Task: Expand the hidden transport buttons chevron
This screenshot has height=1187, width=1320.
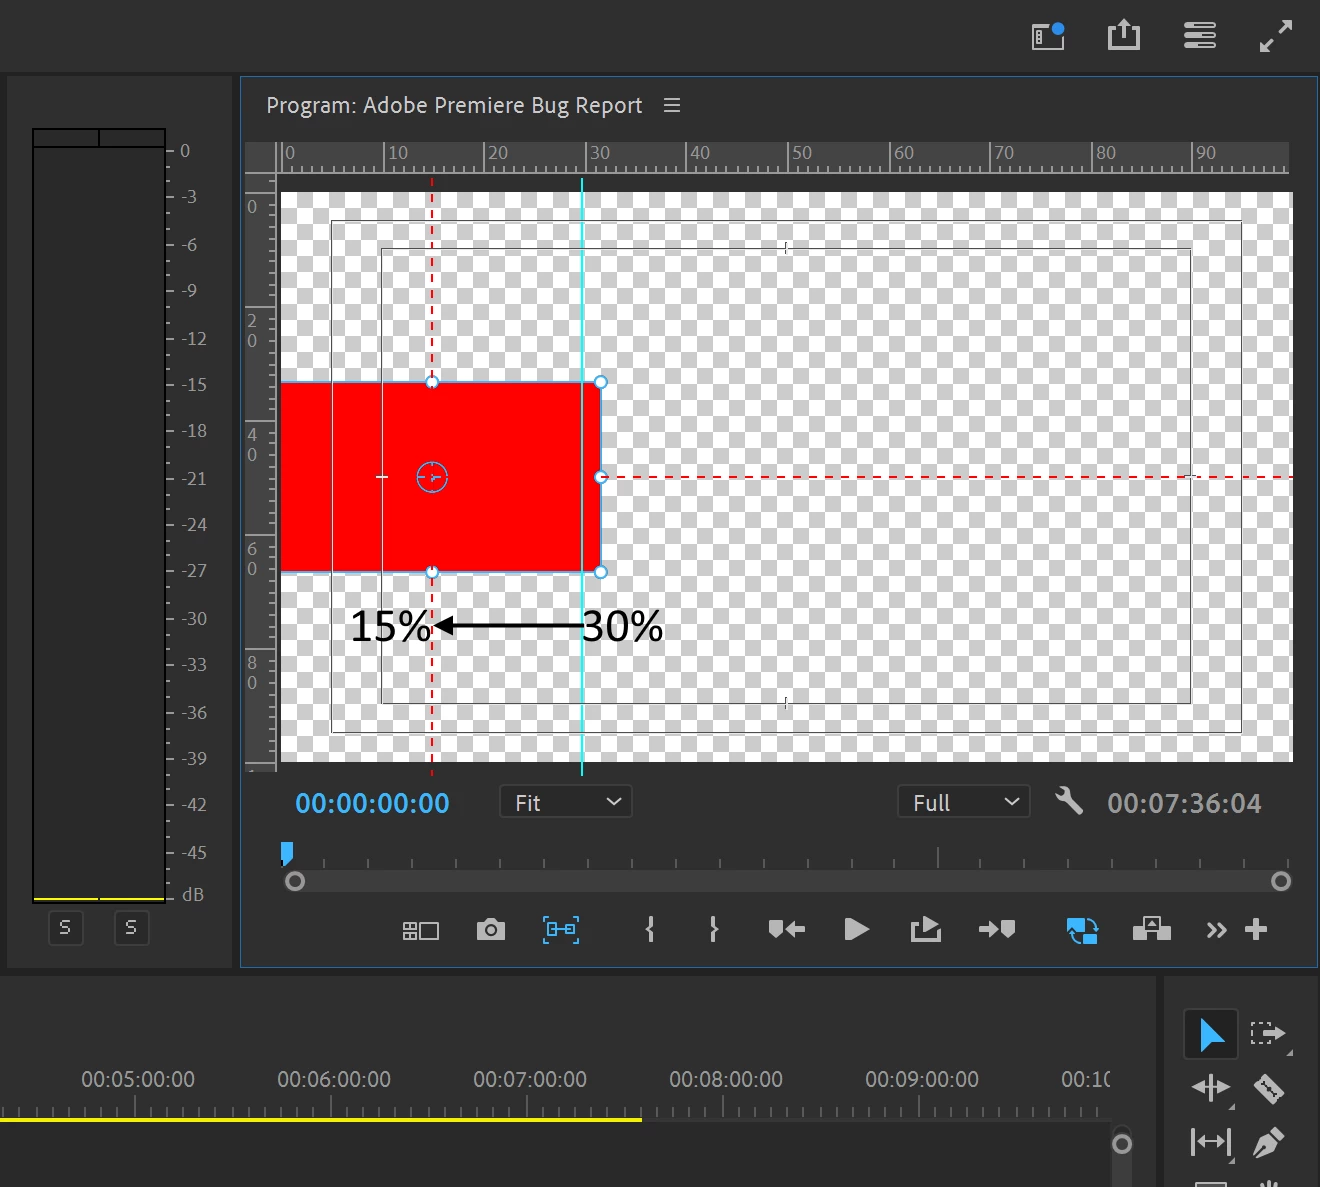Action: [x=1216, y=931]
